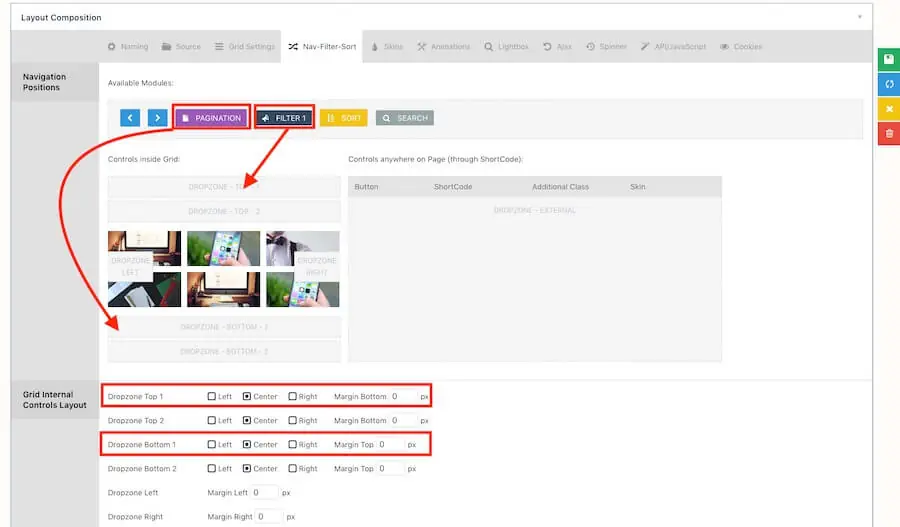Select the Grid Internal Controls Layout label
This screenshot has height=527, width=900.
pyautogui.click(x=55, y=400)
